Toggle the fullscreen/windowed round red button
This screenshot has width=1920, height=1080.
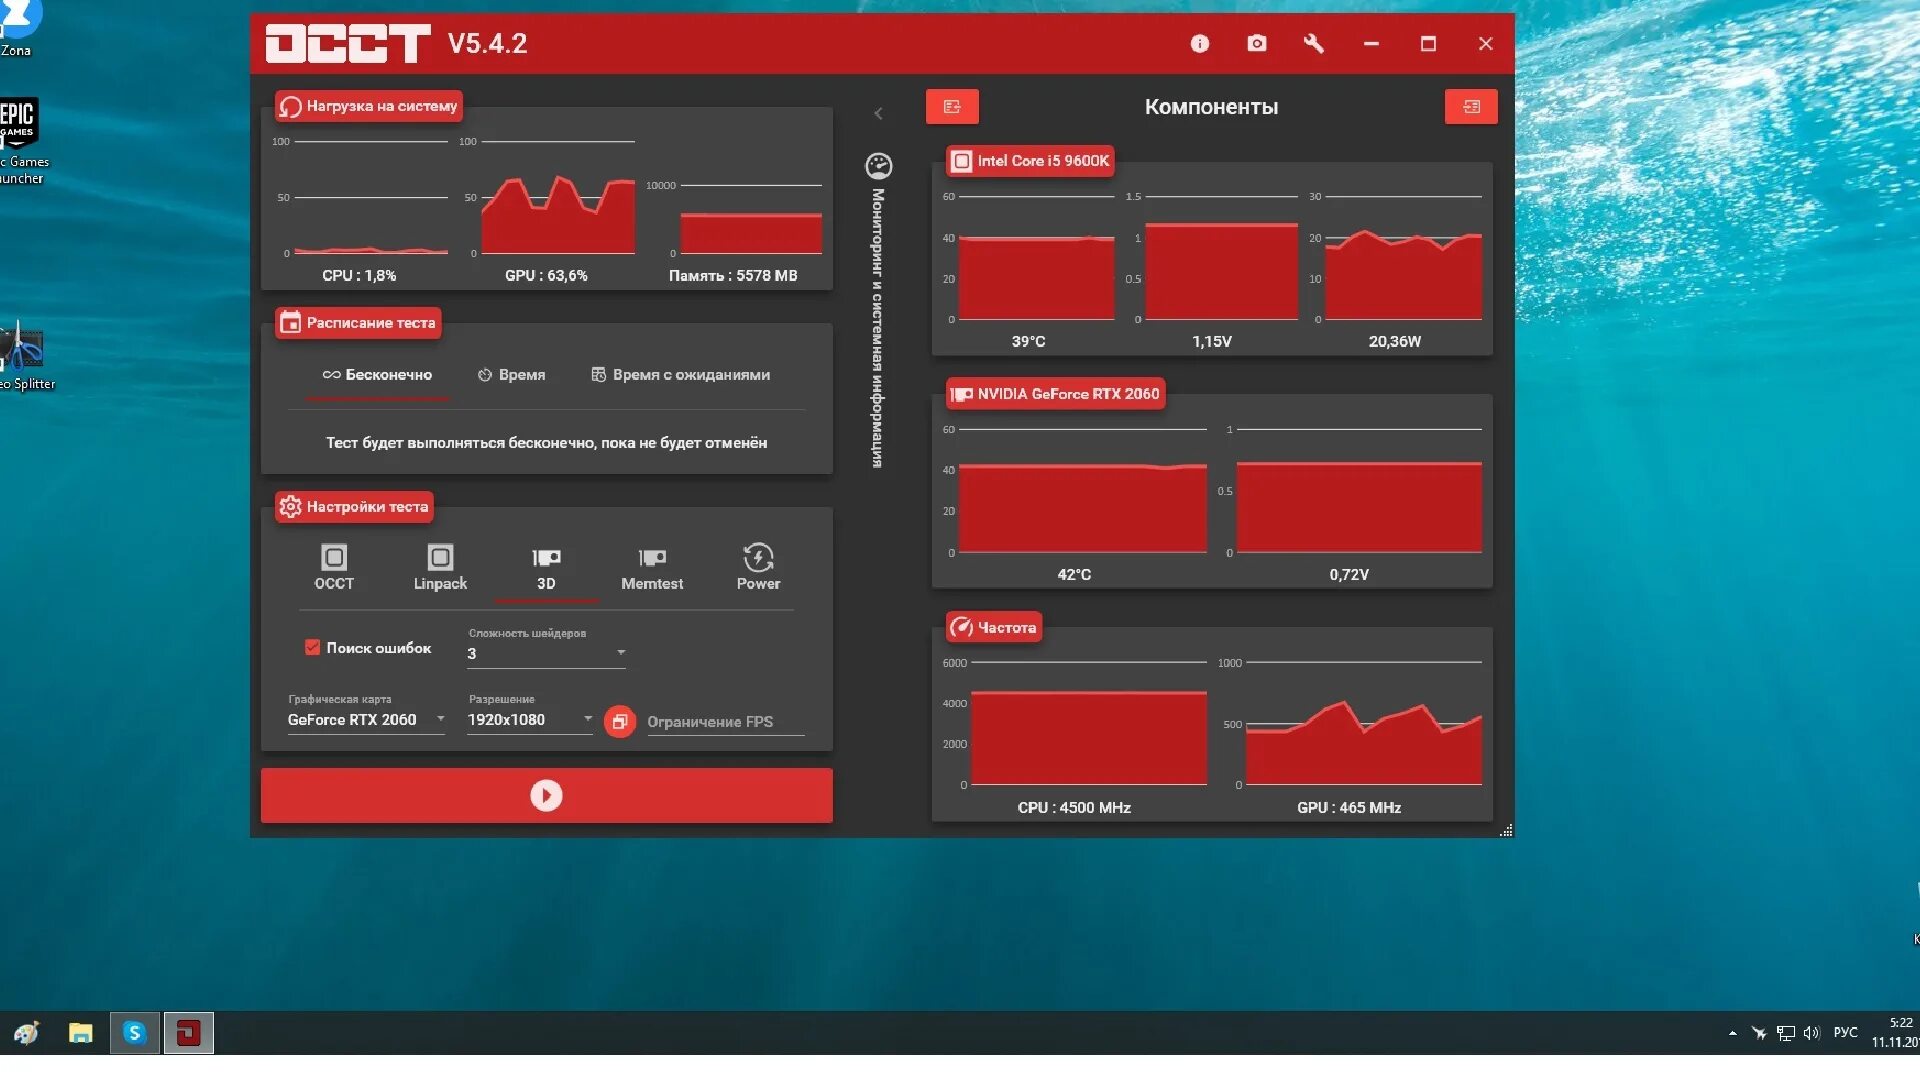click(620, 722)
